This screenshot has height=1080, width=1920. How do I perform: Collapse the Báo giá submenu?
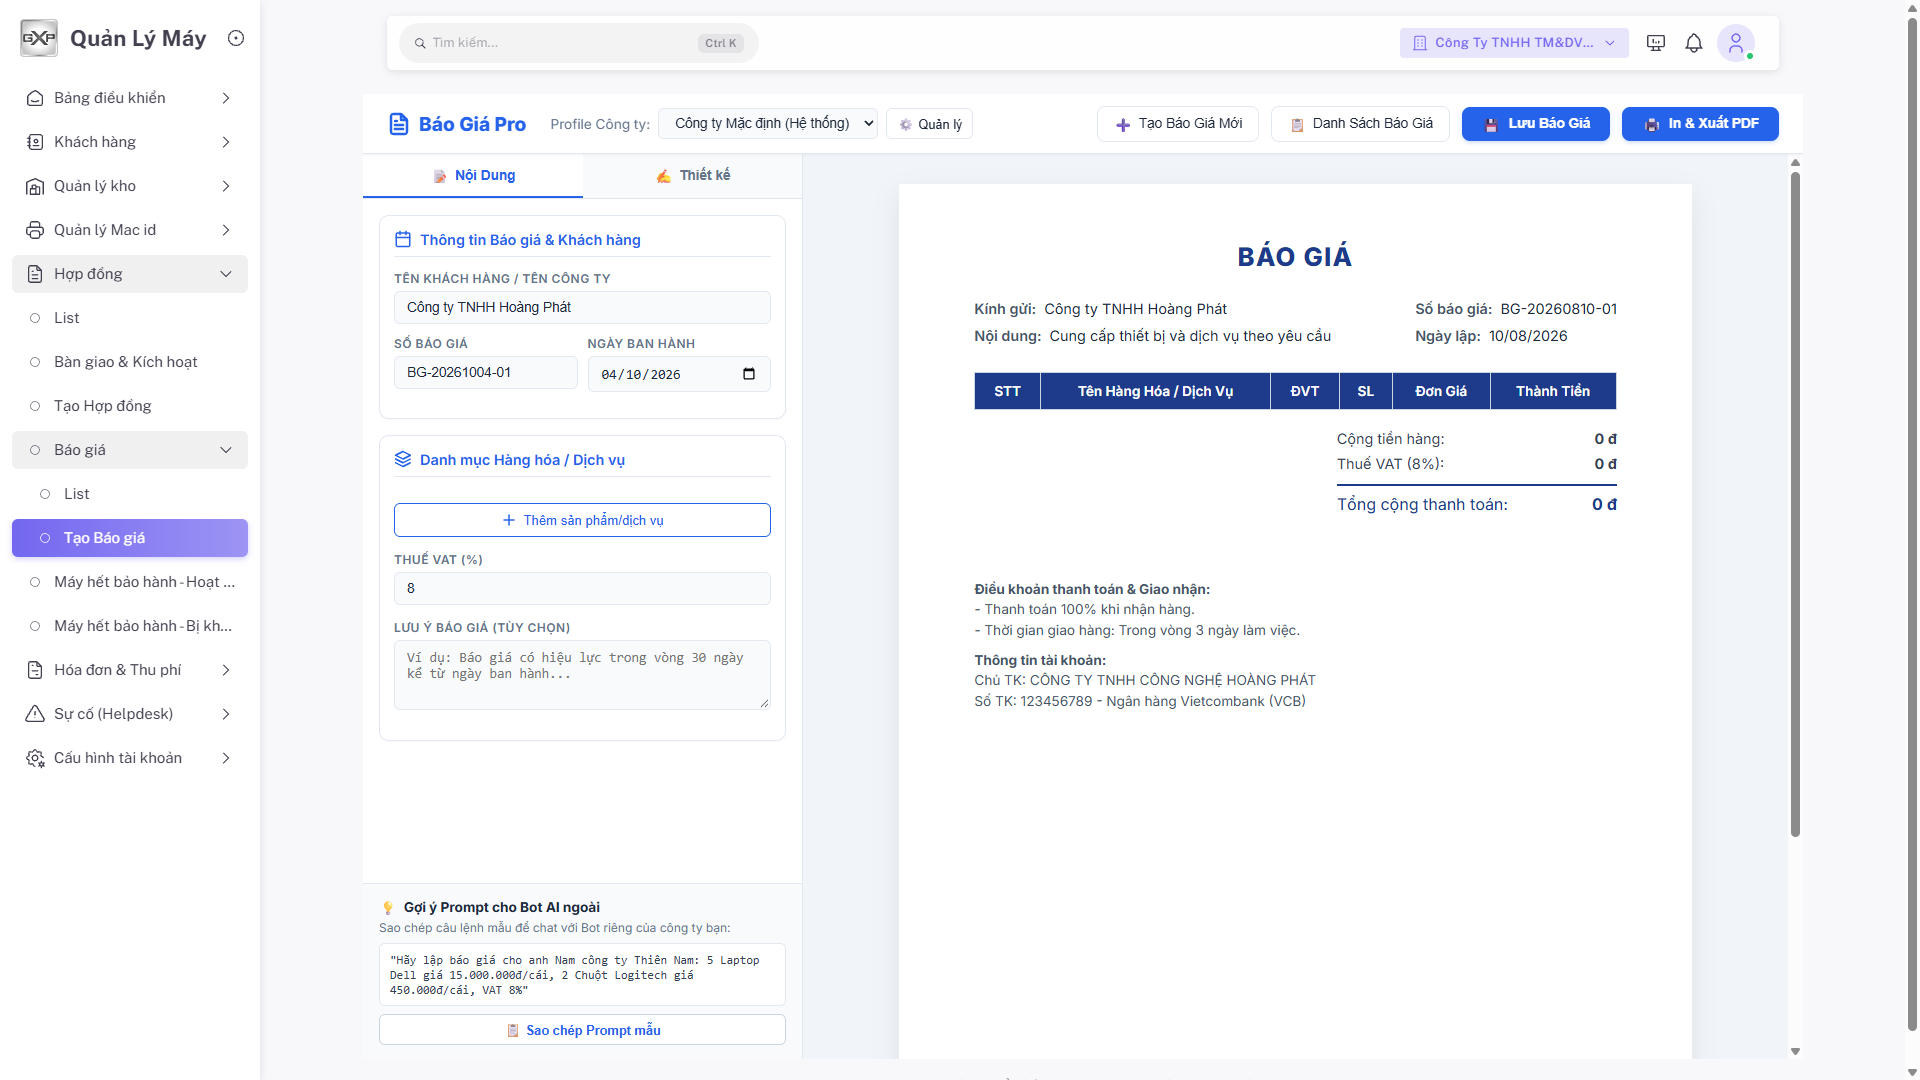[130, 450]
